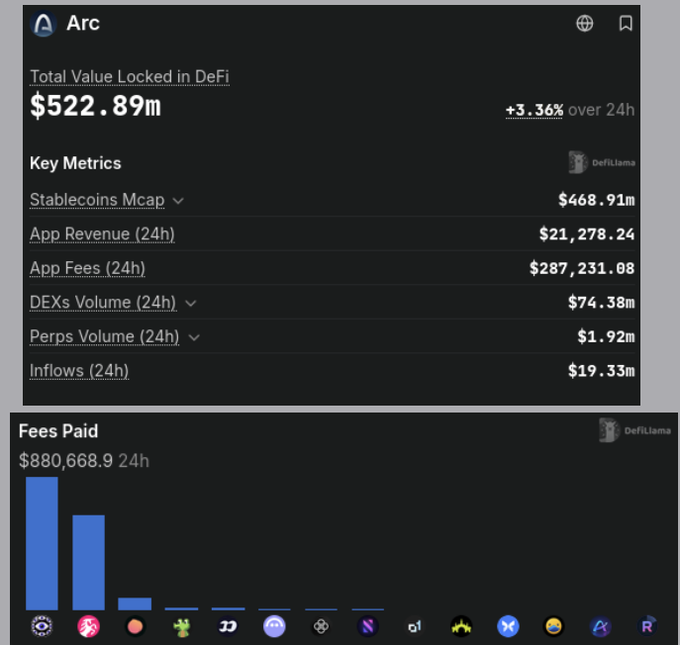This screenshot has height=645, width=680.
Task: Click the $21,278.24 revenue value
Action: tap(587, 234)
